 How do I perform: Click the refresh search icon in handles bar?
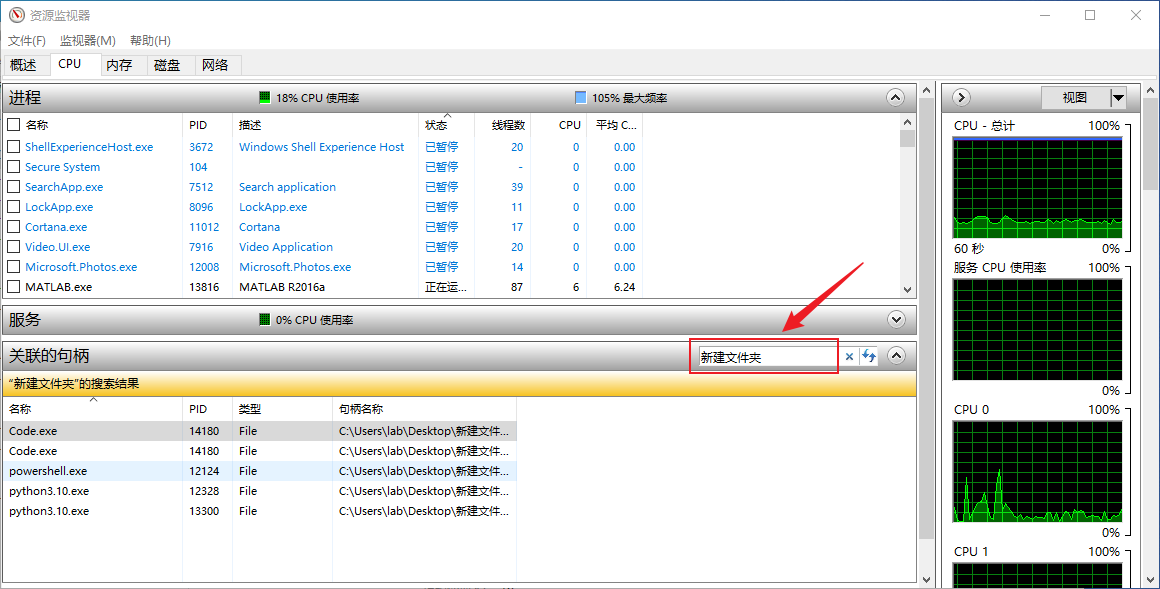tap(869, 357)
